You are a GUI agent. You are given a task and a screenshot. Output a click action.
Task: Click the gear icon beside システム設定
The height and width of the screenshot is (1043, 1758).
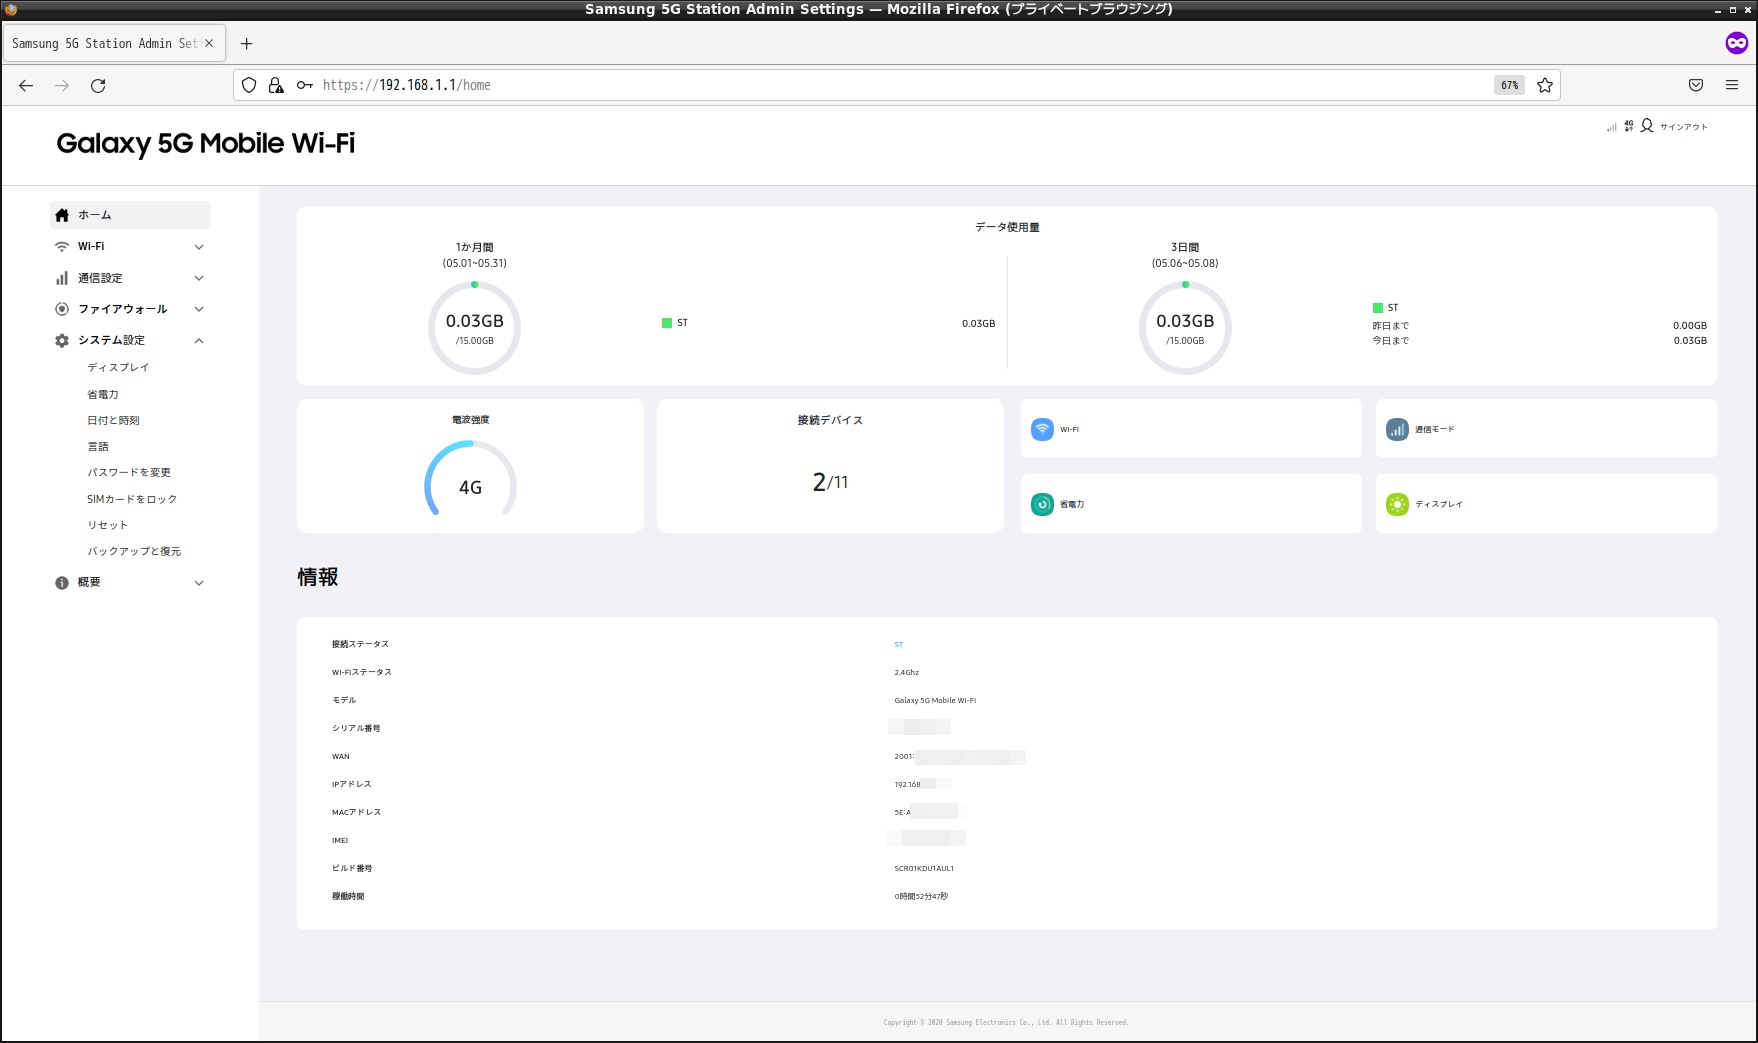click(x=62, y=341)
